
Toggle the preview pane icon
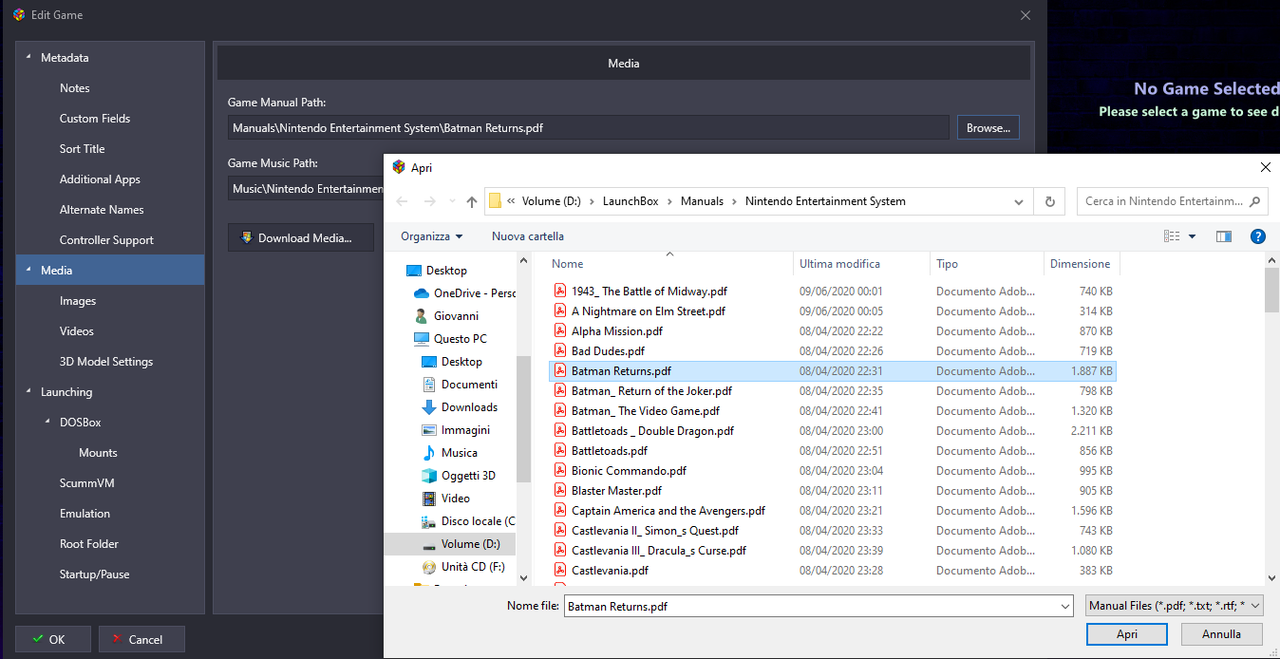pos(1224,236)
